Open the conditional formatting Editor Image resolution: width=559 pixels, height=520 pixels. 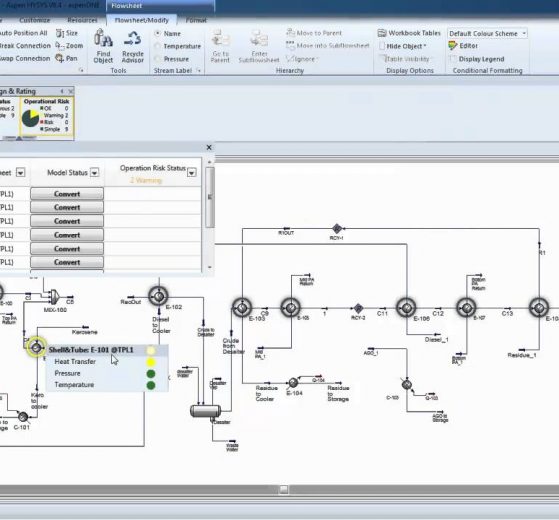(x=463, y=46)
